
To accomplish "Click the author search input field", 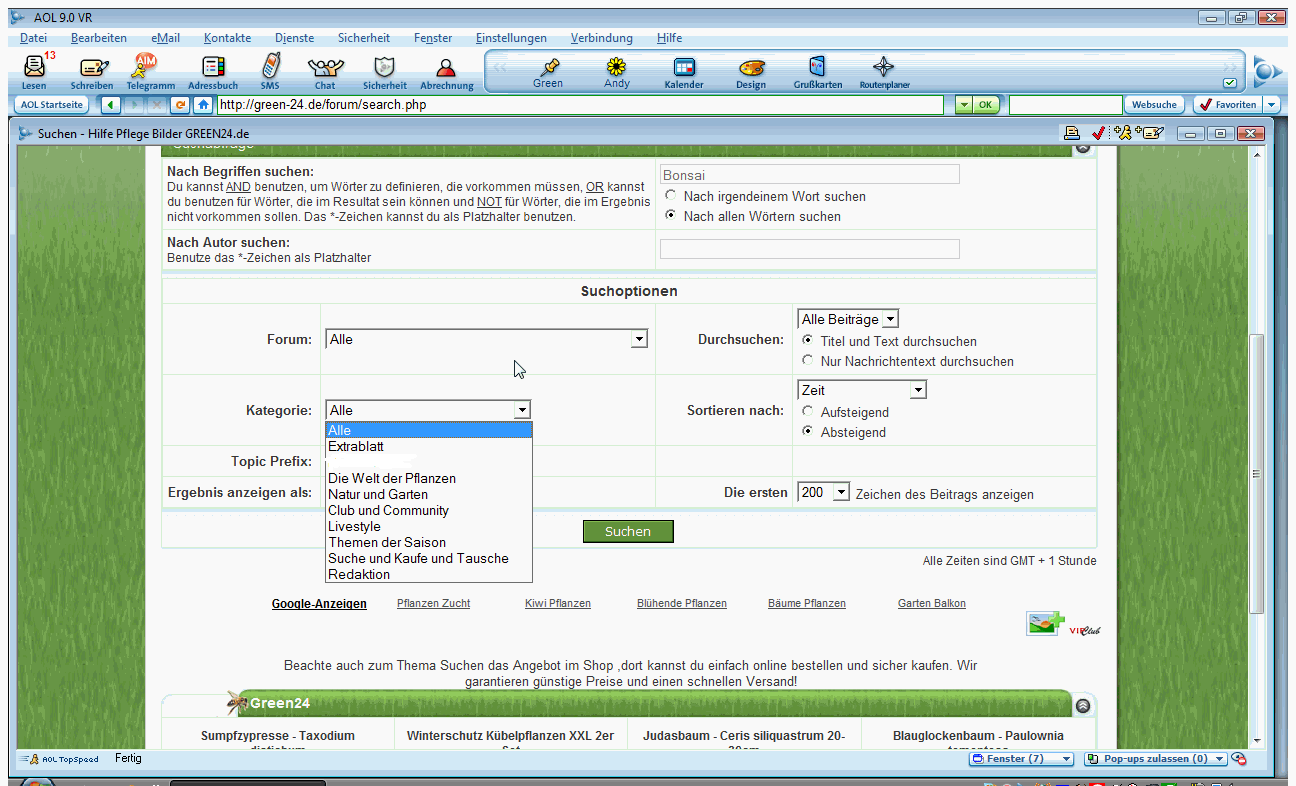I will pyautogui.click(x=809, y=249).
